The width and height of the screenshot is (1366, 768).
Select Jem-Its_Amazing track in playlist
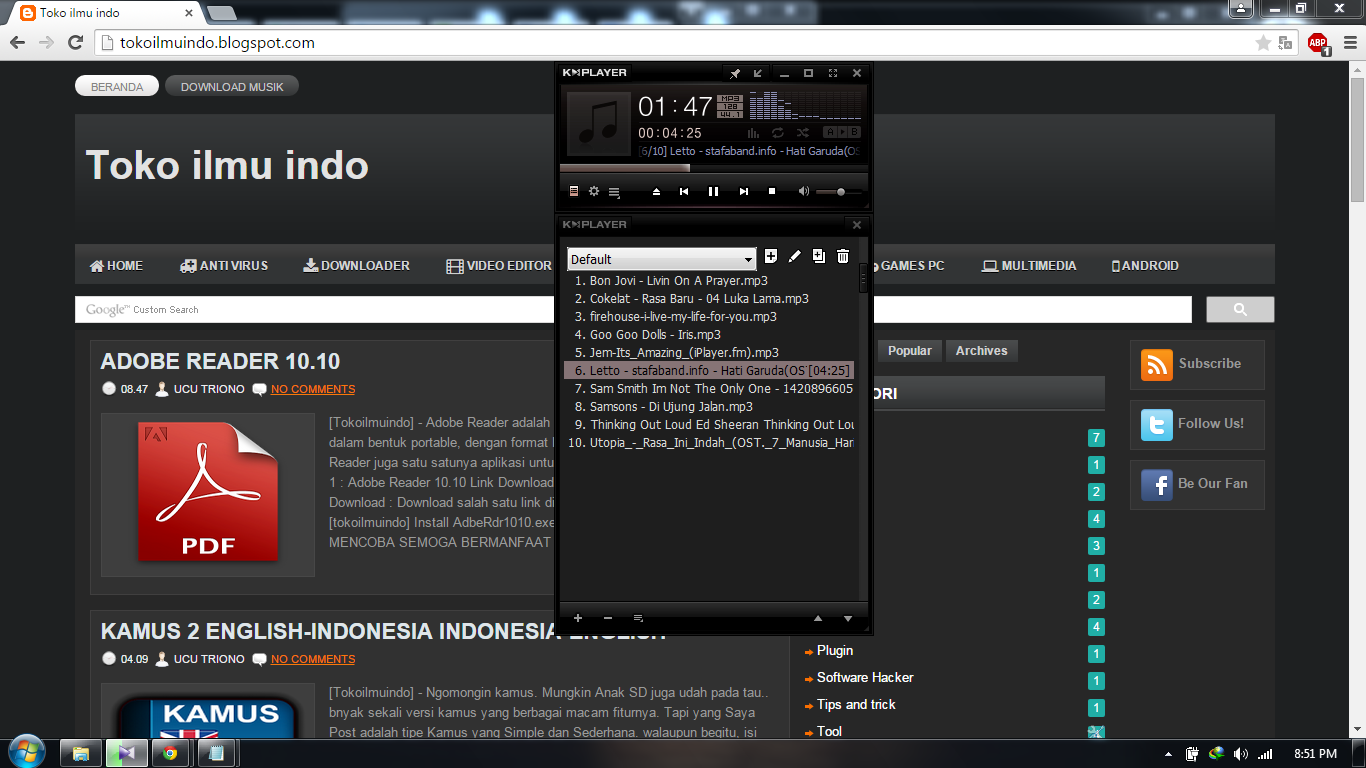tap(709, 353)
